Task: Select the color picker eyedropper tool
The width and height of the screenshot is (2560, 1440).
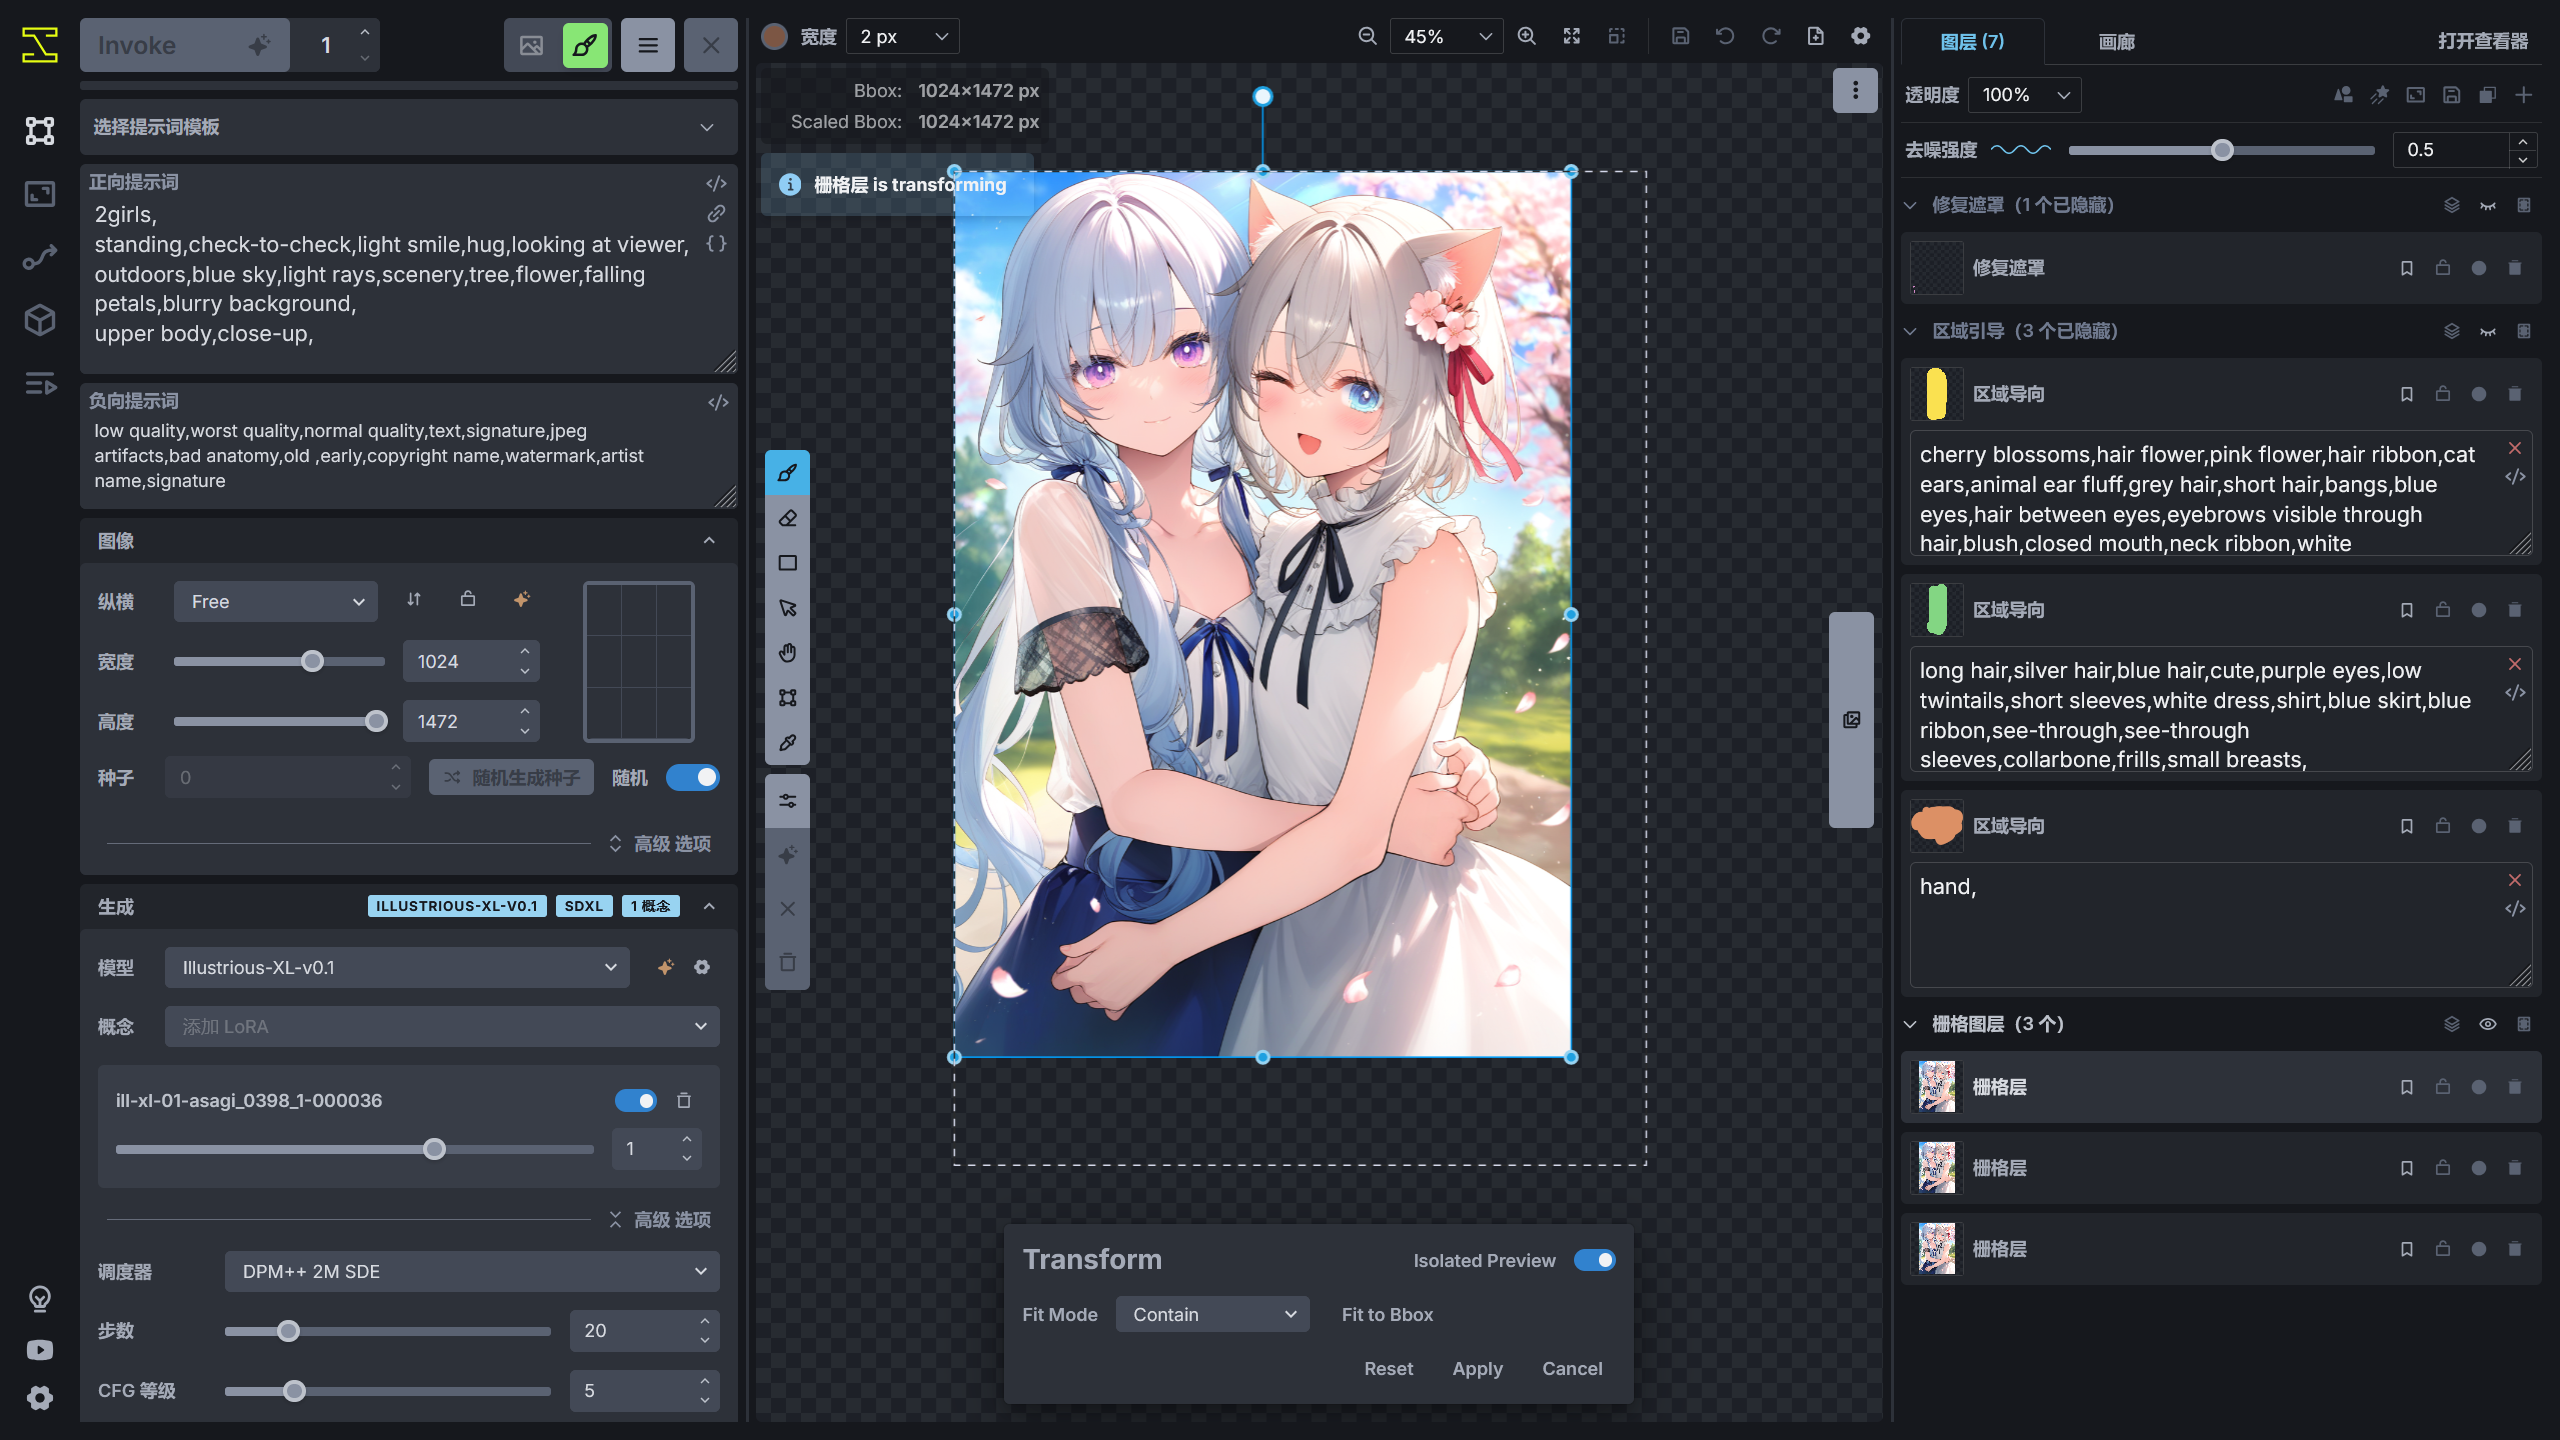Action: 788,743
